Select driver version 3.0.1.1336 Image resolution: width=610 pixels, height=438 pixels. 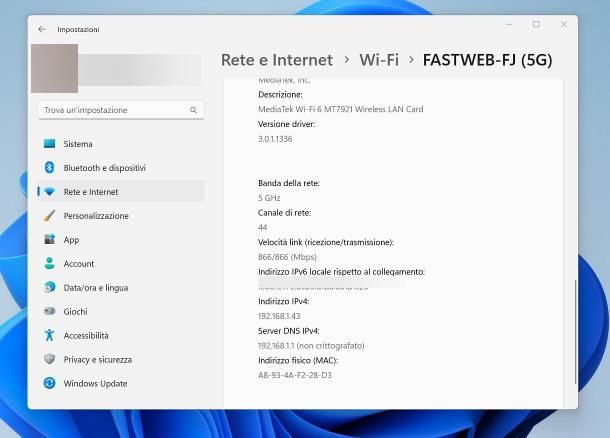pyautogui.click(x=275, y=139)
